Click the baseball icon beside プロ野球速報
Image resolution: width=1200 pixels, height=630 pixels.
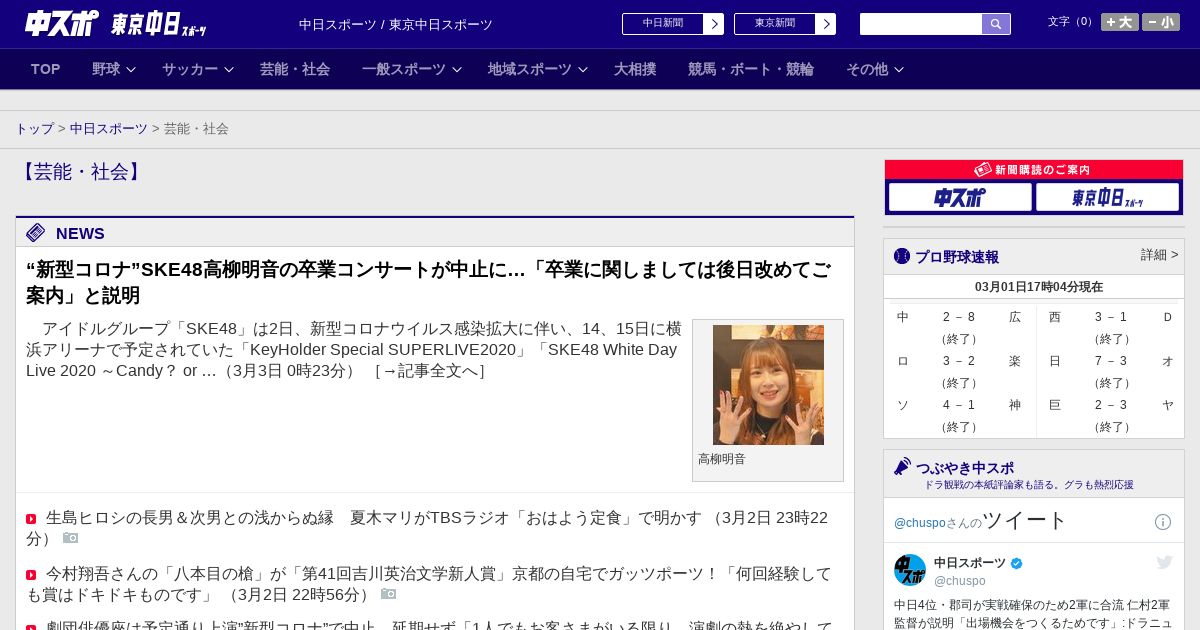click(x=902, y=256)
